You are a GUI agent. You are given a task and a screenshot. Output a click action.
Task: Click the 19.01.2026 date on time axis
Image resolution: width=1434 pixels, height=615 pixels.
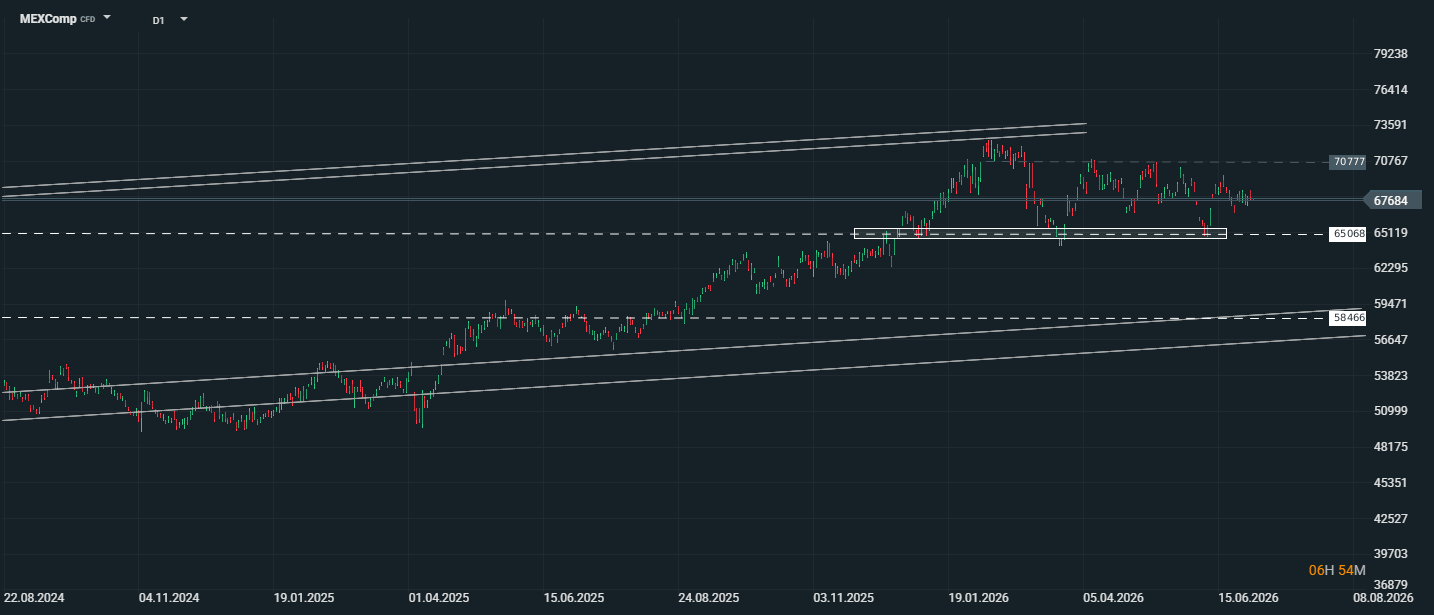coord(979,598)
